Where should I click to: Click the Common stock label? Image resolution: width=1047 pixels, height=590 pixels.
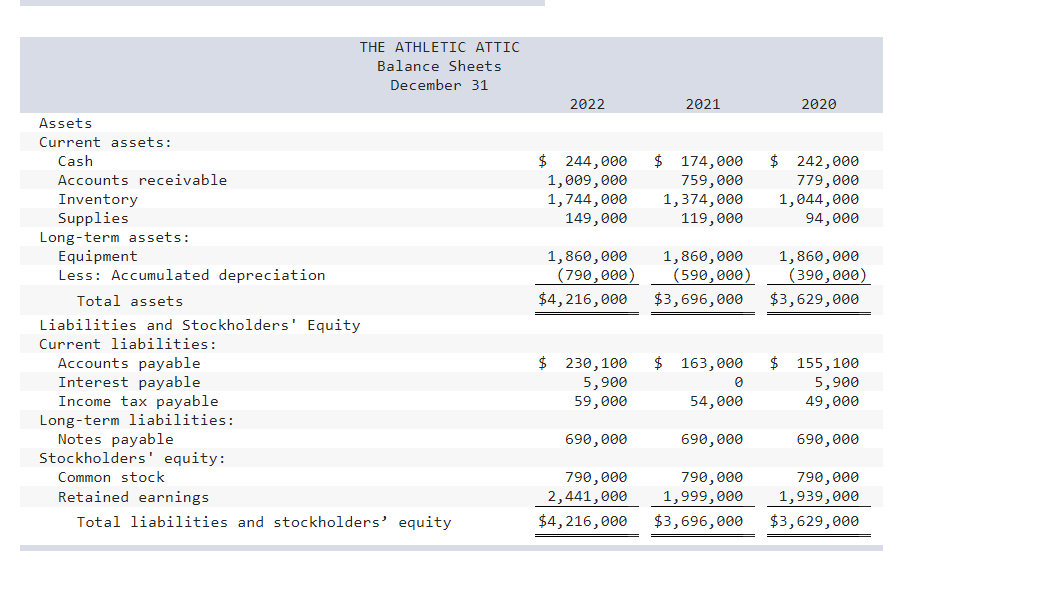(110, 477)
